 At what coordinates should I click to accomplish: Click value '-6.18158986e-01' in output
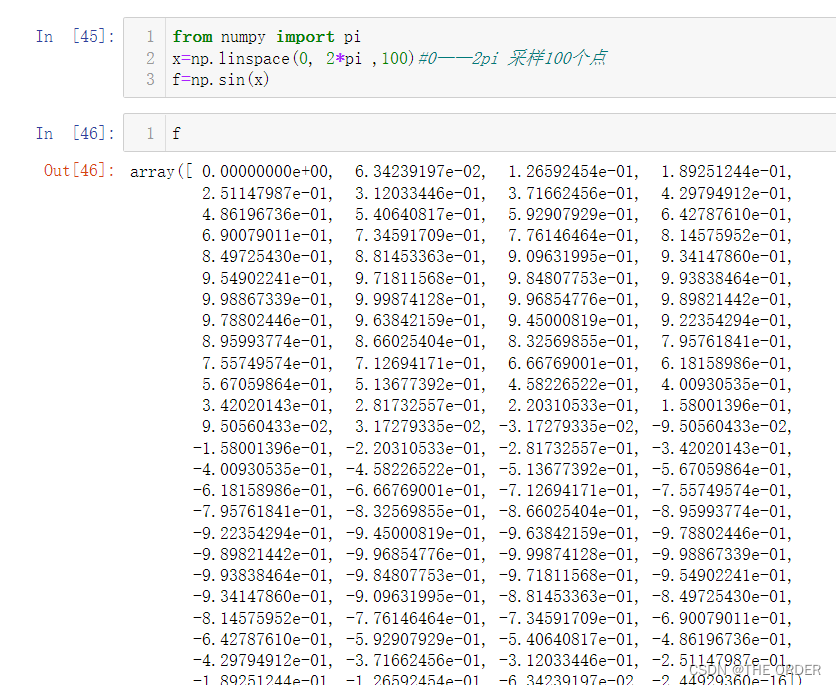click(x=262, y=491)
